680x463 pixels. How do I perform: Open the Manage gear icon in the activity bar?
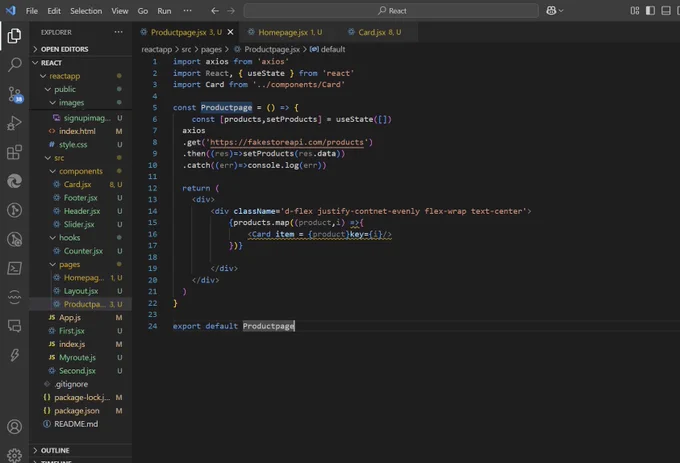click(14, 455)
